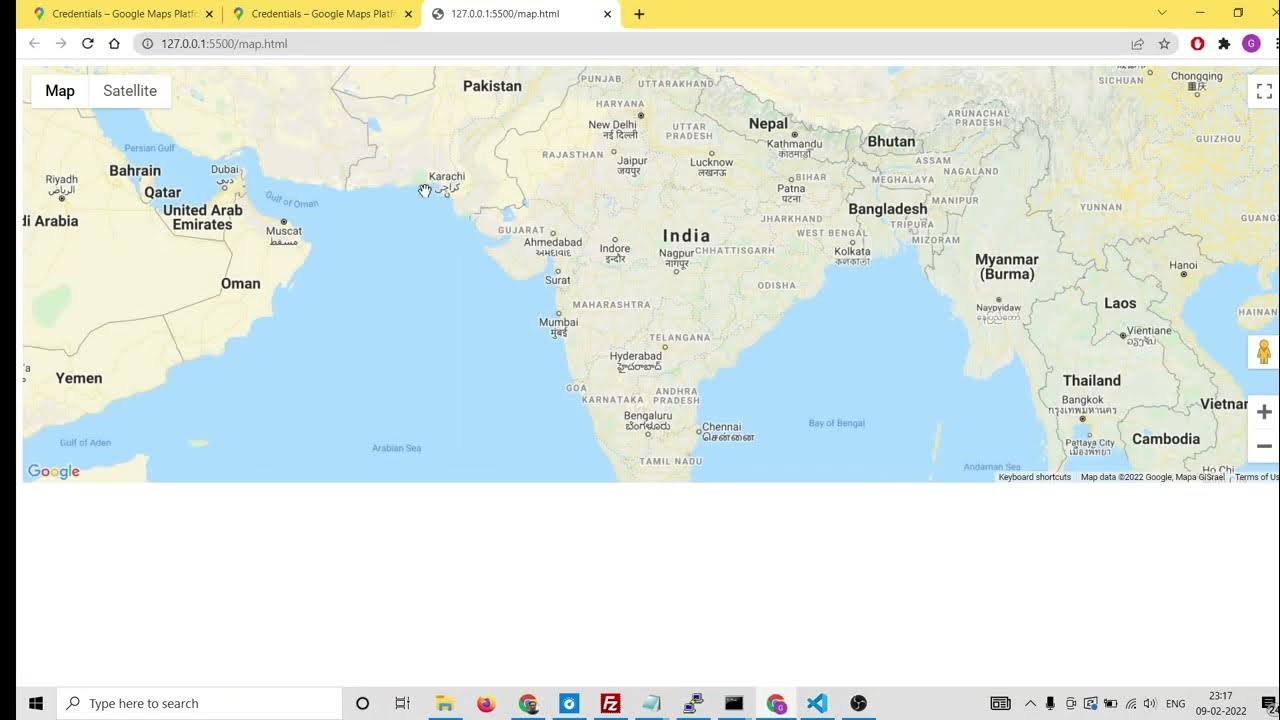Zoom in with the plus button
Screen dimensions: 1280x720
point(1264,412)
